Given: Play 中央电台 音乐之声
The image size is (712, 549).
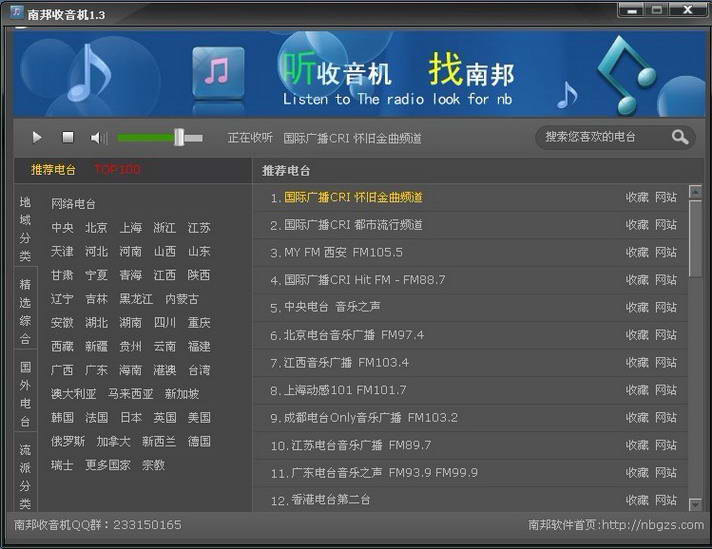Looking at the screenshot, I should click(332, 307).
